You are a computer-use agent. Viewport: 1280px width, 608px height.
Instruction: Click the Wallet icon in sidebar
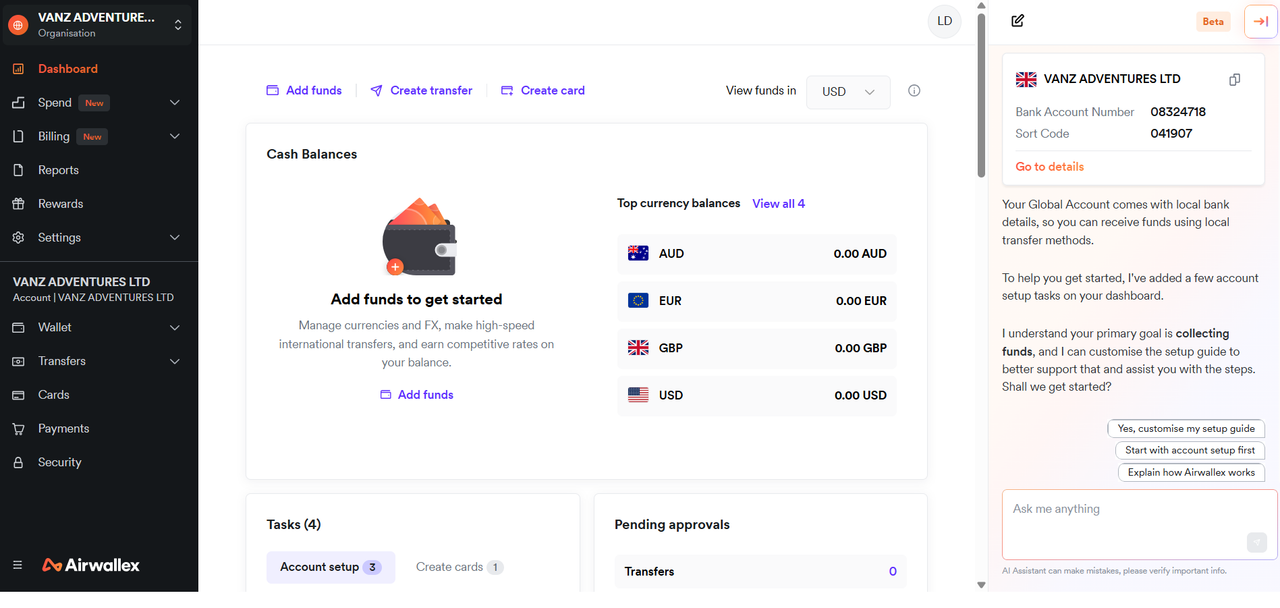18,327
